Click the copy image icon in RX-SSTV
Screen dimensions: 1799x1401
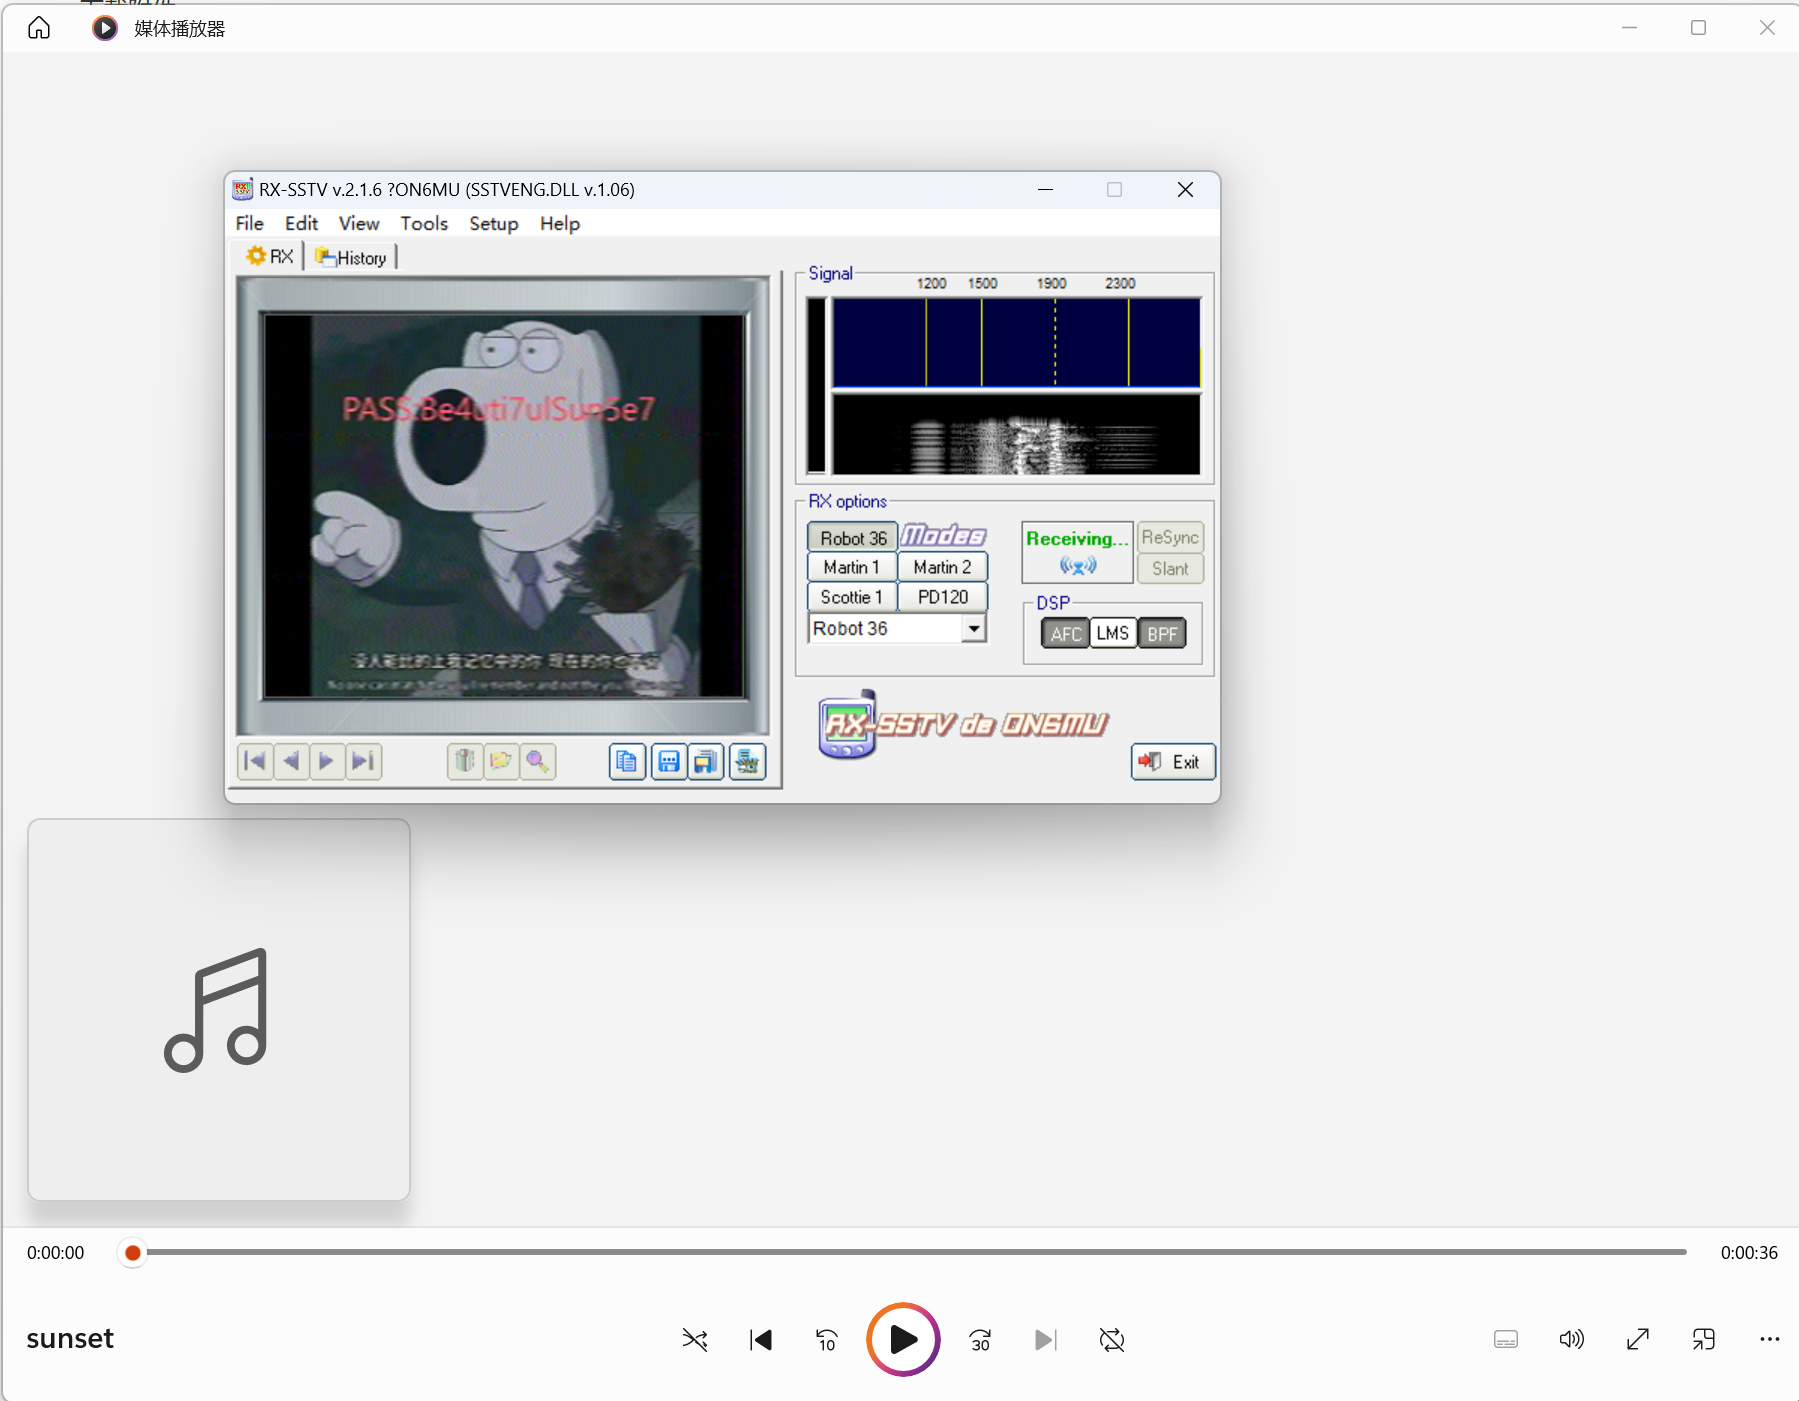pyautogui.click(x=627, y=762)
